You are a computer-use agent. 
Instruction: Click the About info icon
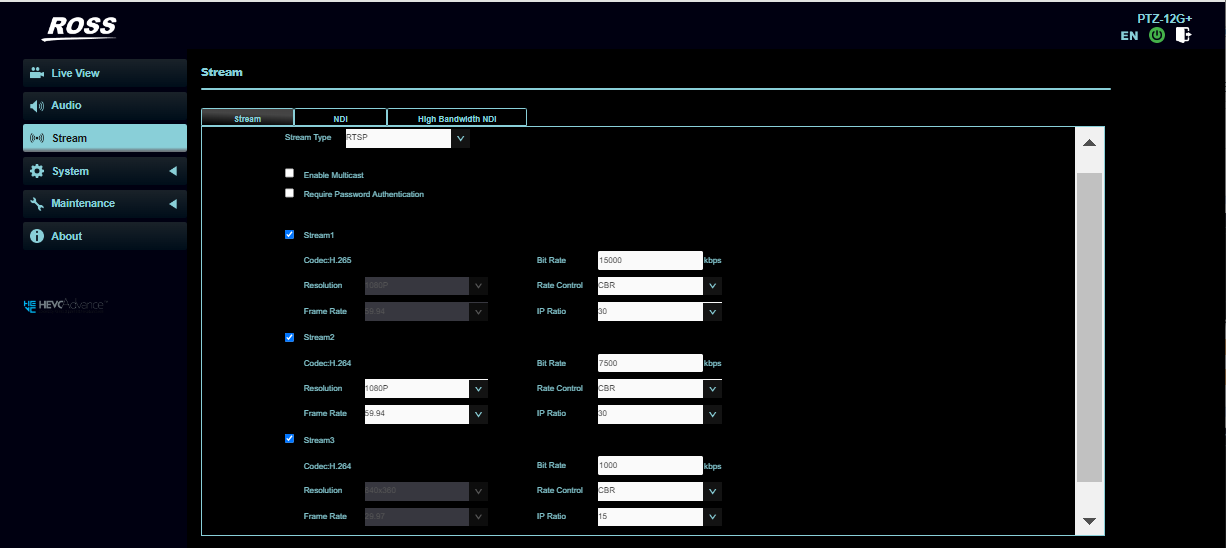(x=37, y=236)
